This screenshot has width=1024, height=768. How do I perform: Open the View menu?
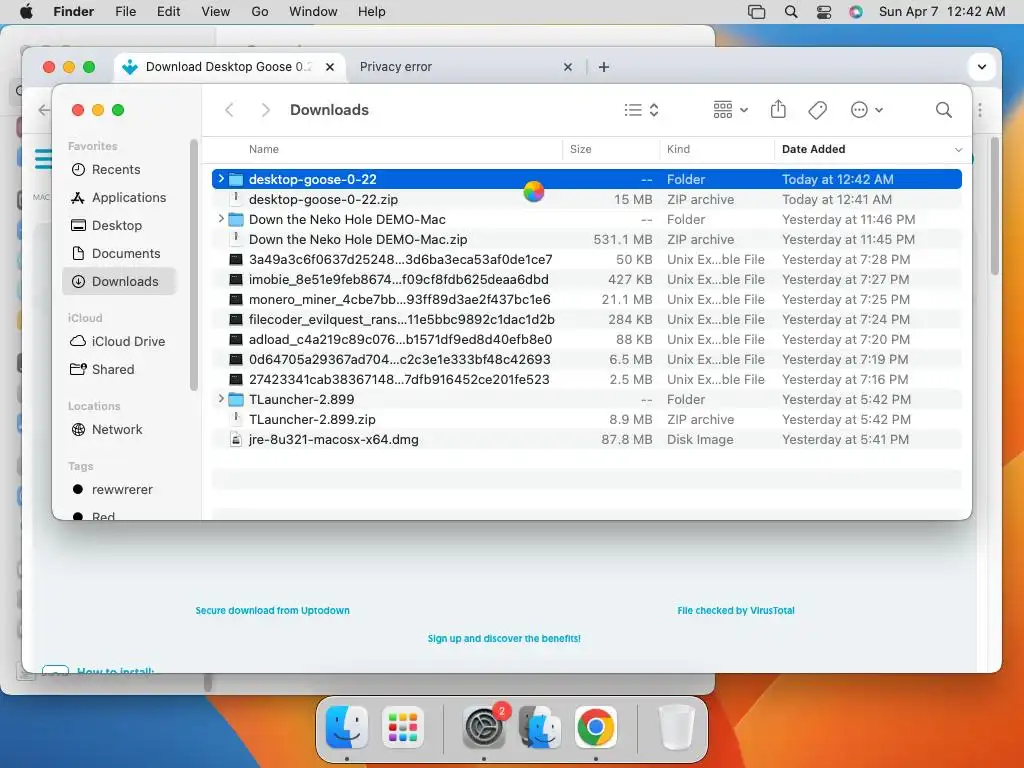pyautogui.click(x=216, y=11)
